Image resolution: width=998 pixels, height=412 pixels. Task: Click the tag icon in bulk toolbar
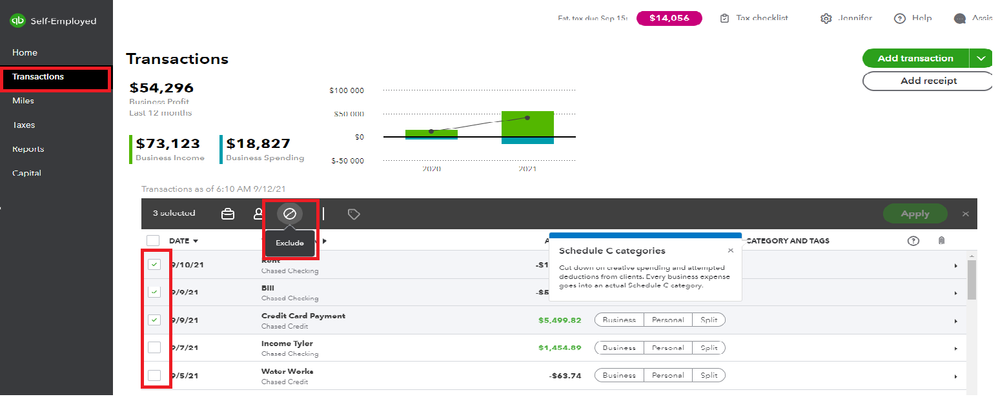coord(354,215)
